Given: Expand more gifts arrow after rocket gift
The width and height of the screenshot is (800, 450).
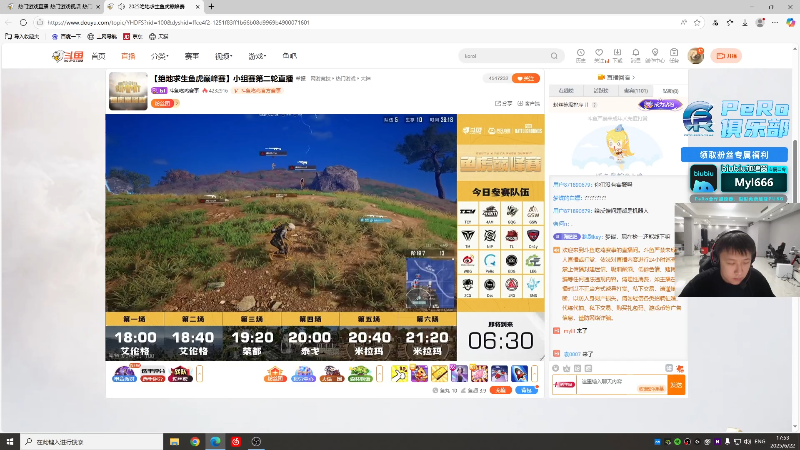Looking at the screenshot, I should 534,373.
